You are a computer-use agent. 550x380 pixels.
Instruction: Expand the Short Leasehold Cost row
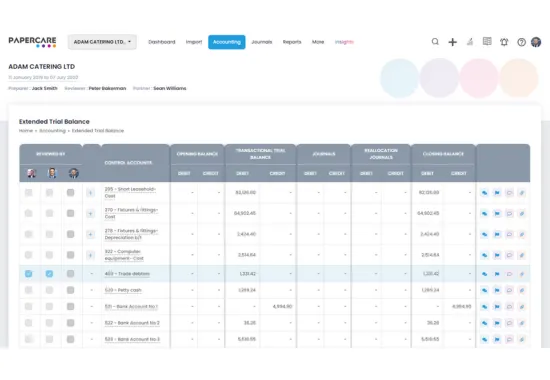point(90,193)
